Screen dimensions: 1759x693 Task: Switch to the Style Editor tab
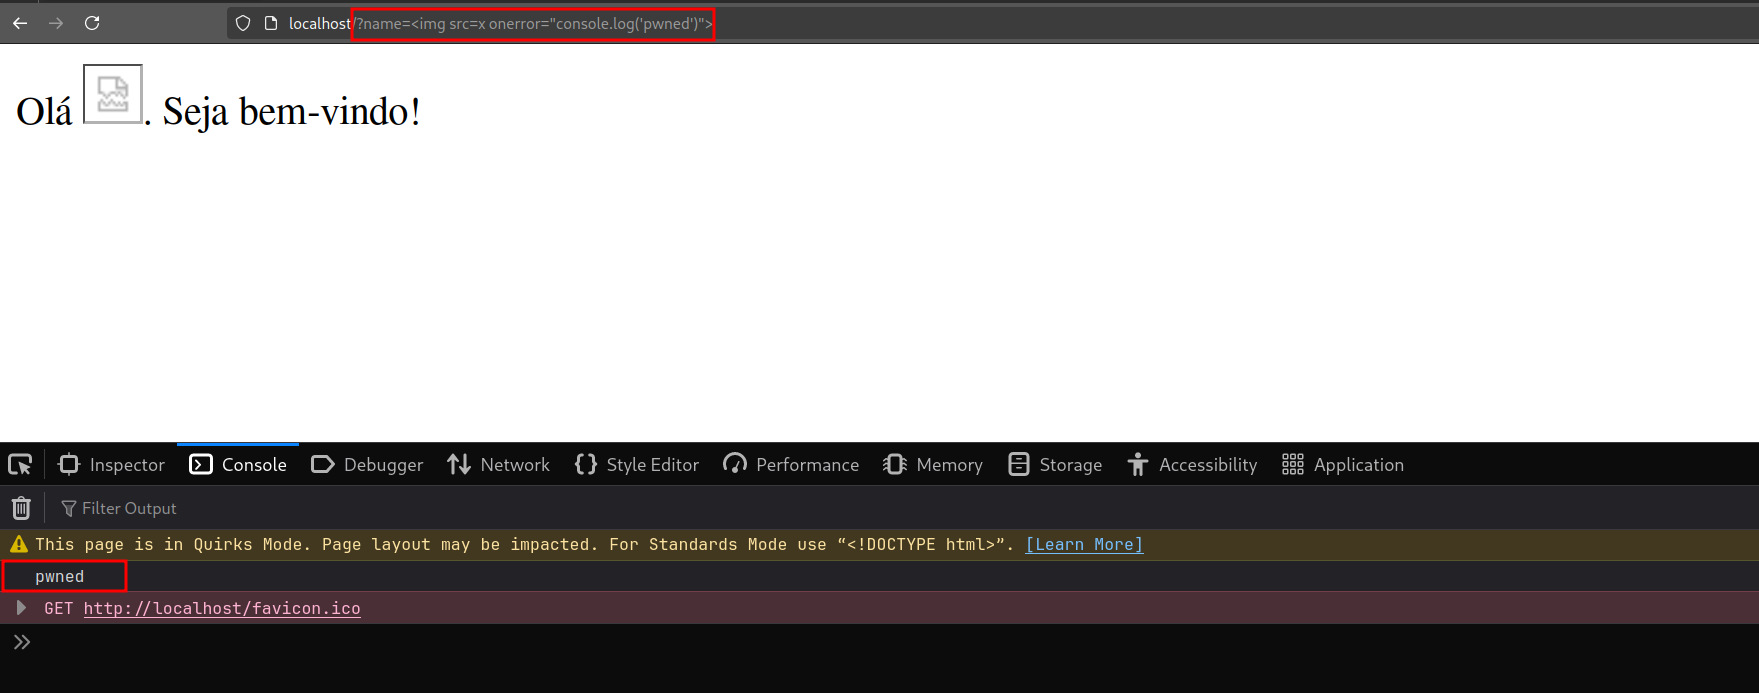637,465
